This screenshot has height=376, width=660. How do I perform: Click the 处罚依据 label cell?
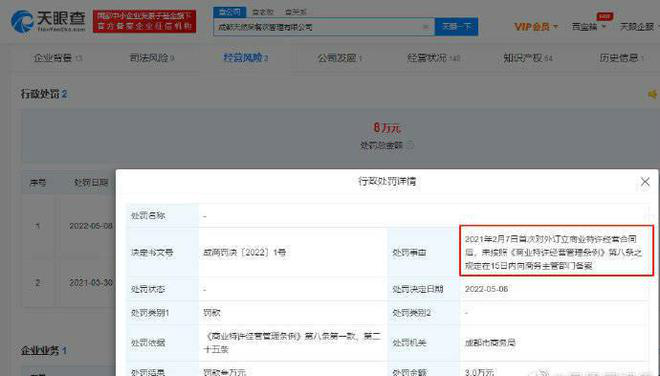coord(162,343)
